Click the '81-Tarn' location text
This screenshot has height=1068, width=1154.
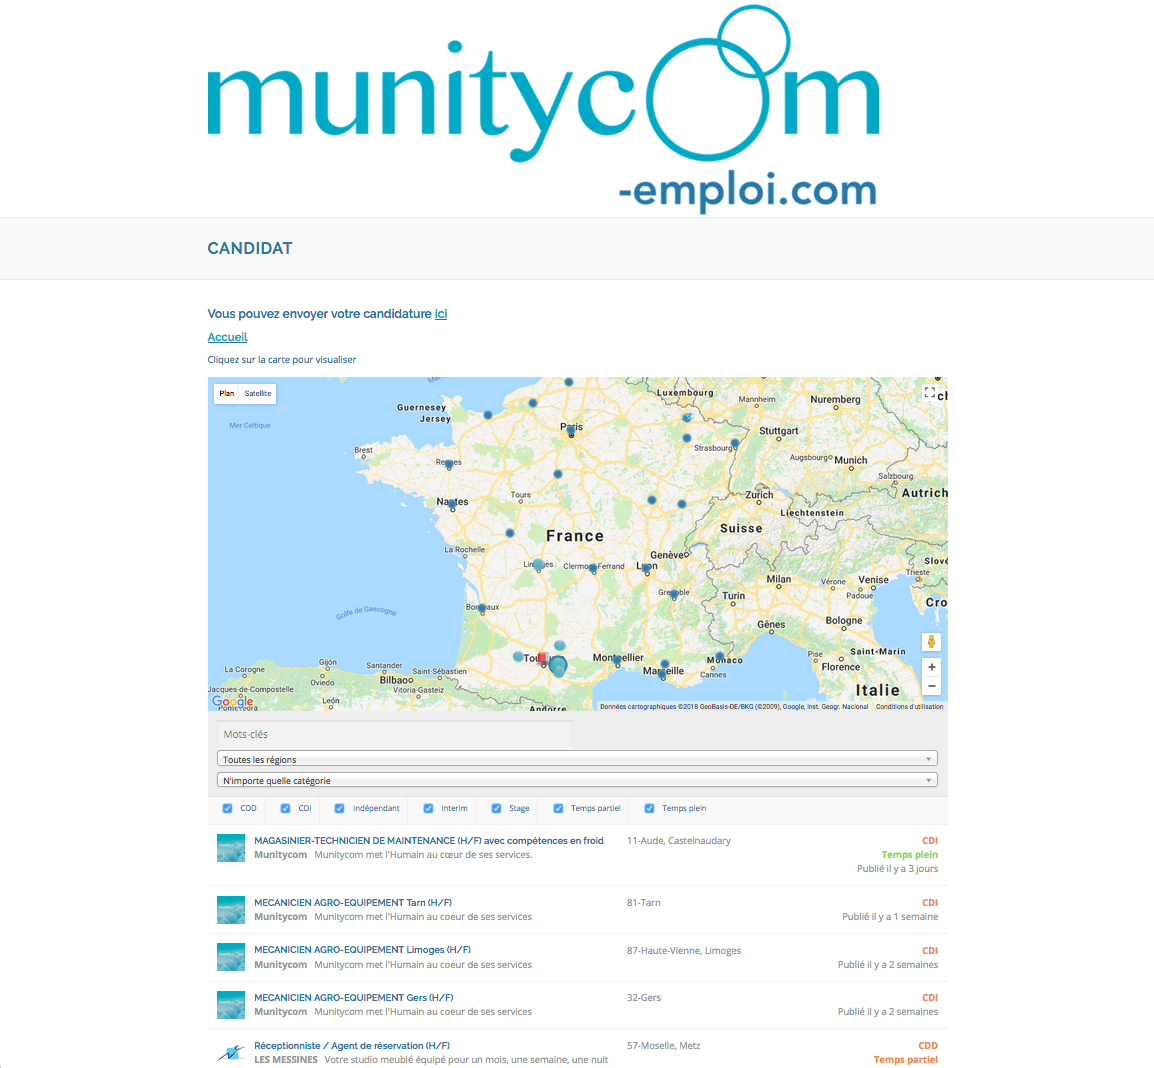click(643, 902)
